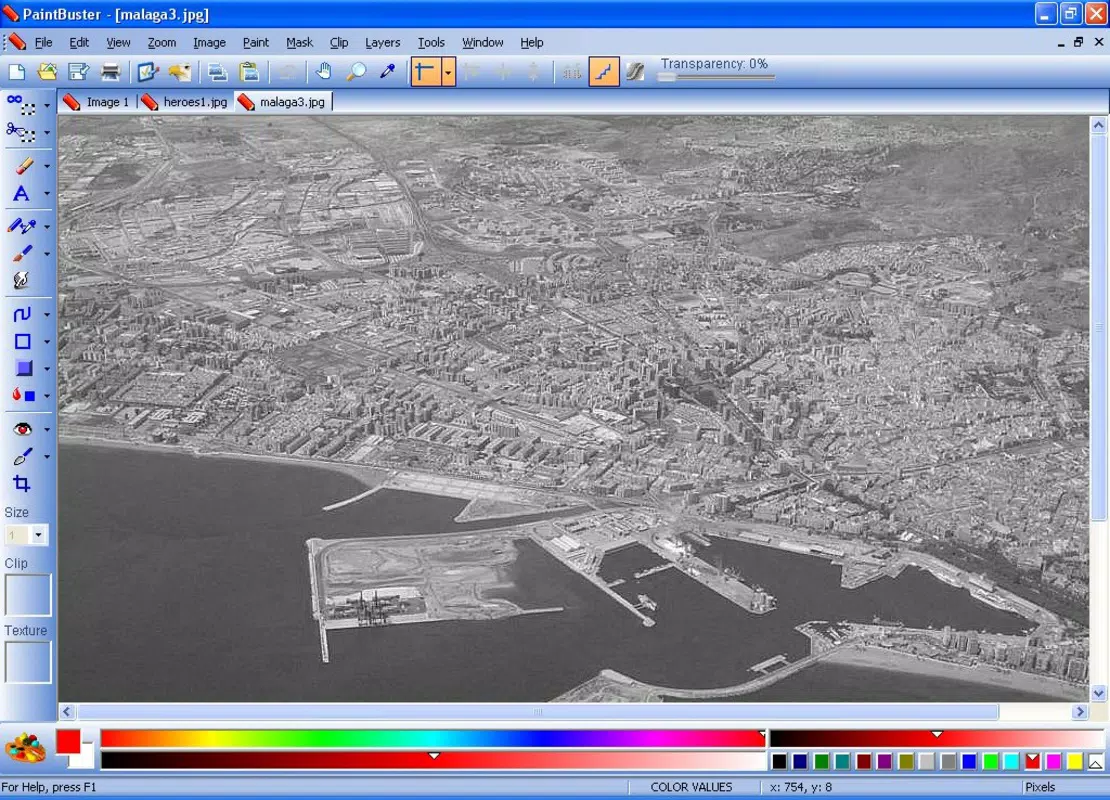Click the horizontal scrollbar right arrow

click(1080, 712)
